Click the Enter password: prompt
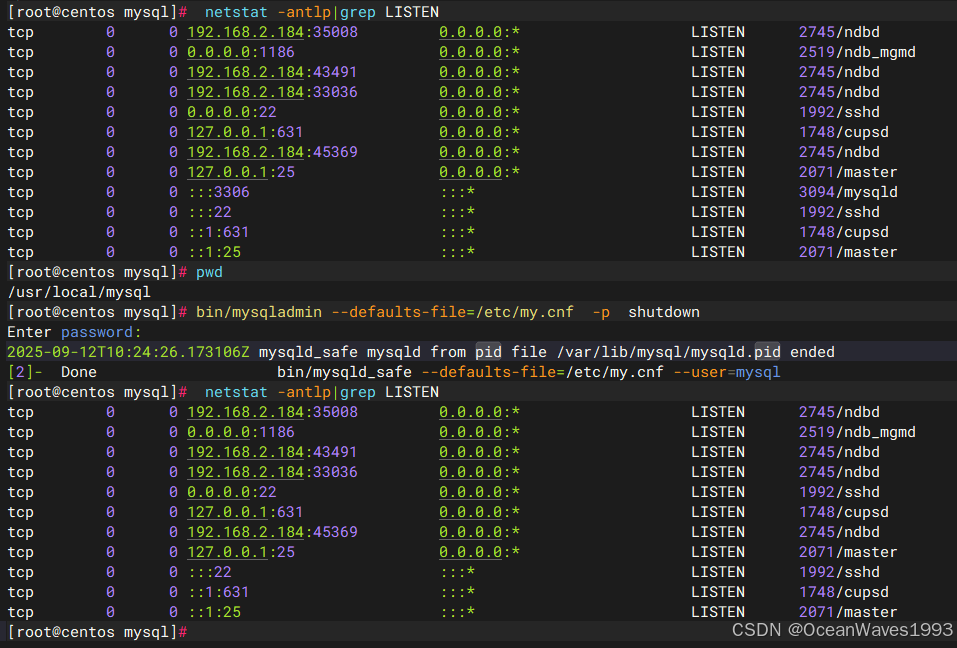Viewport: 957px width, 648px height. point(74,332)
